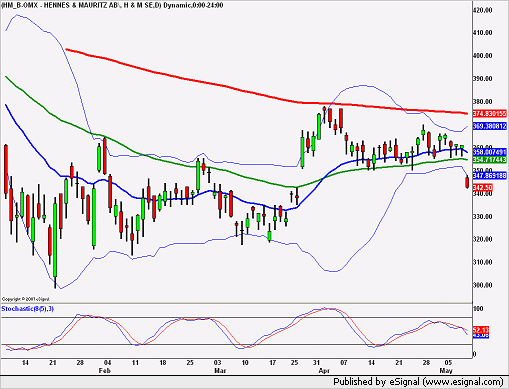The height and width of the screenshot is (389, 509).
Task: Click the 410.00 price axis label
Action: 483,33
